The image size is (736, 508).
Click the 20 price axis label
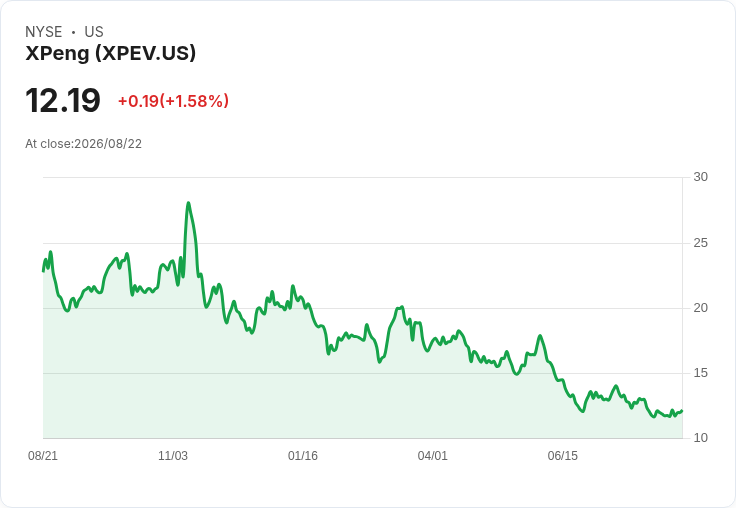pyautogui.click(x=700, y=308)
